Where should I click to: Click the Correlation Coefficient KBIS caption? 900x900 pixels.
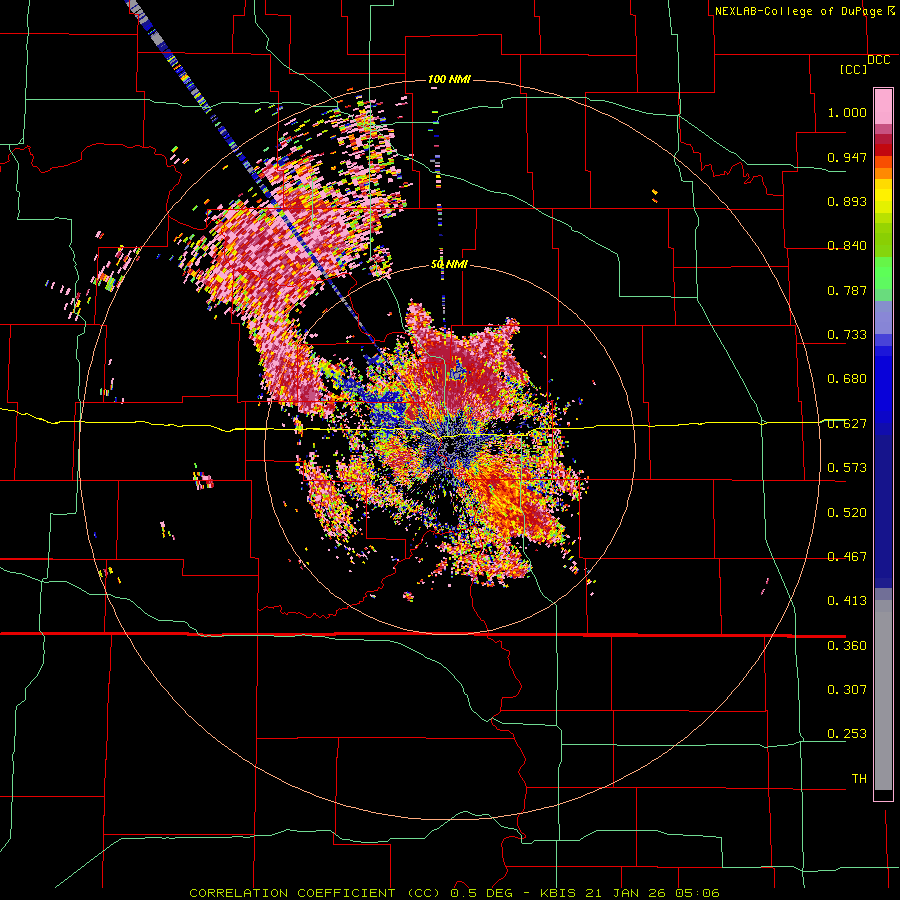click(x=454, y=893)
